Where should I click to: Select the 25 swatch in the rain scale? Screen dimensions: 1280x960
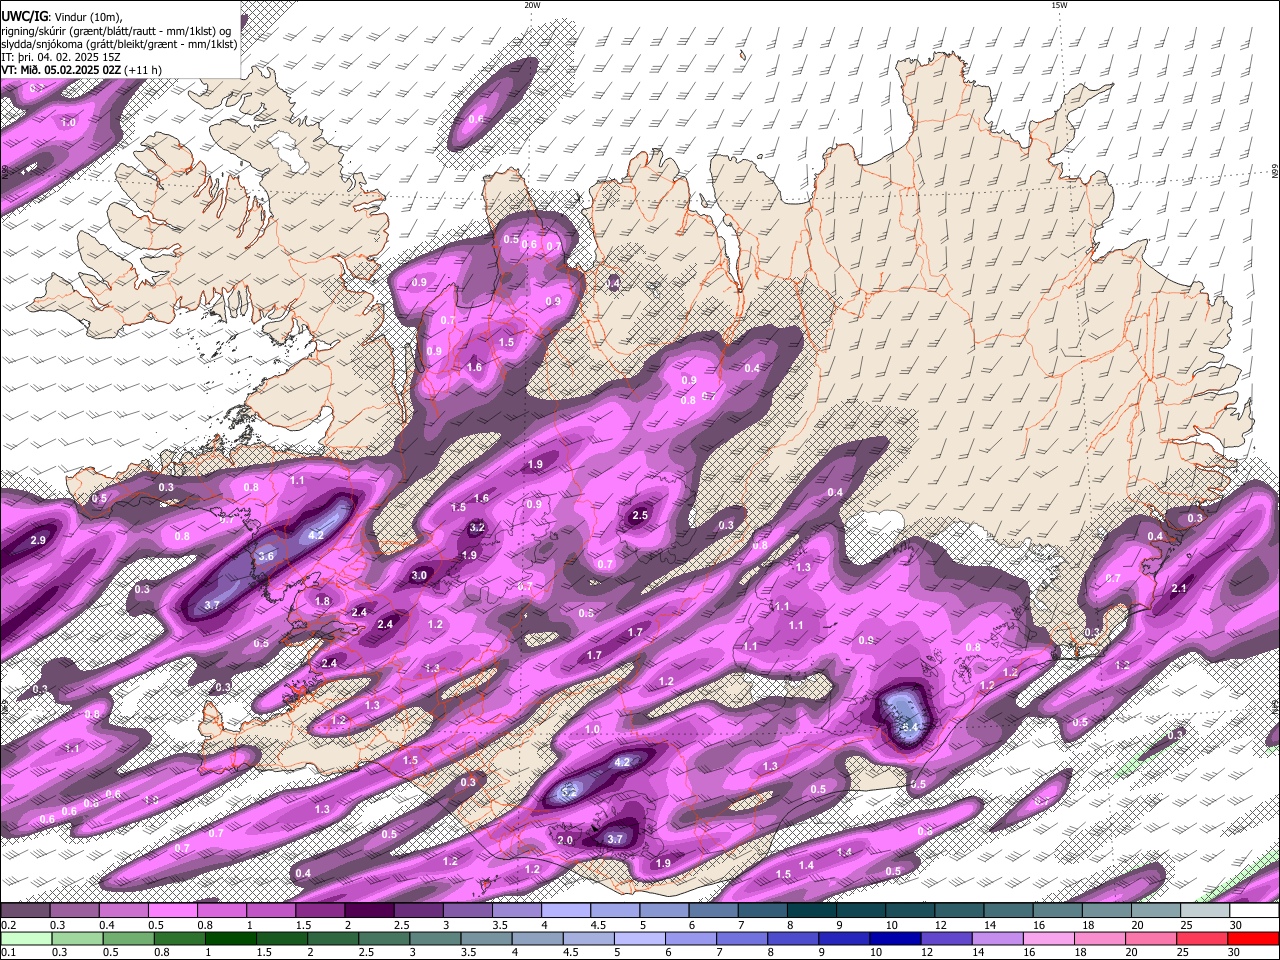coord(1202,939)
